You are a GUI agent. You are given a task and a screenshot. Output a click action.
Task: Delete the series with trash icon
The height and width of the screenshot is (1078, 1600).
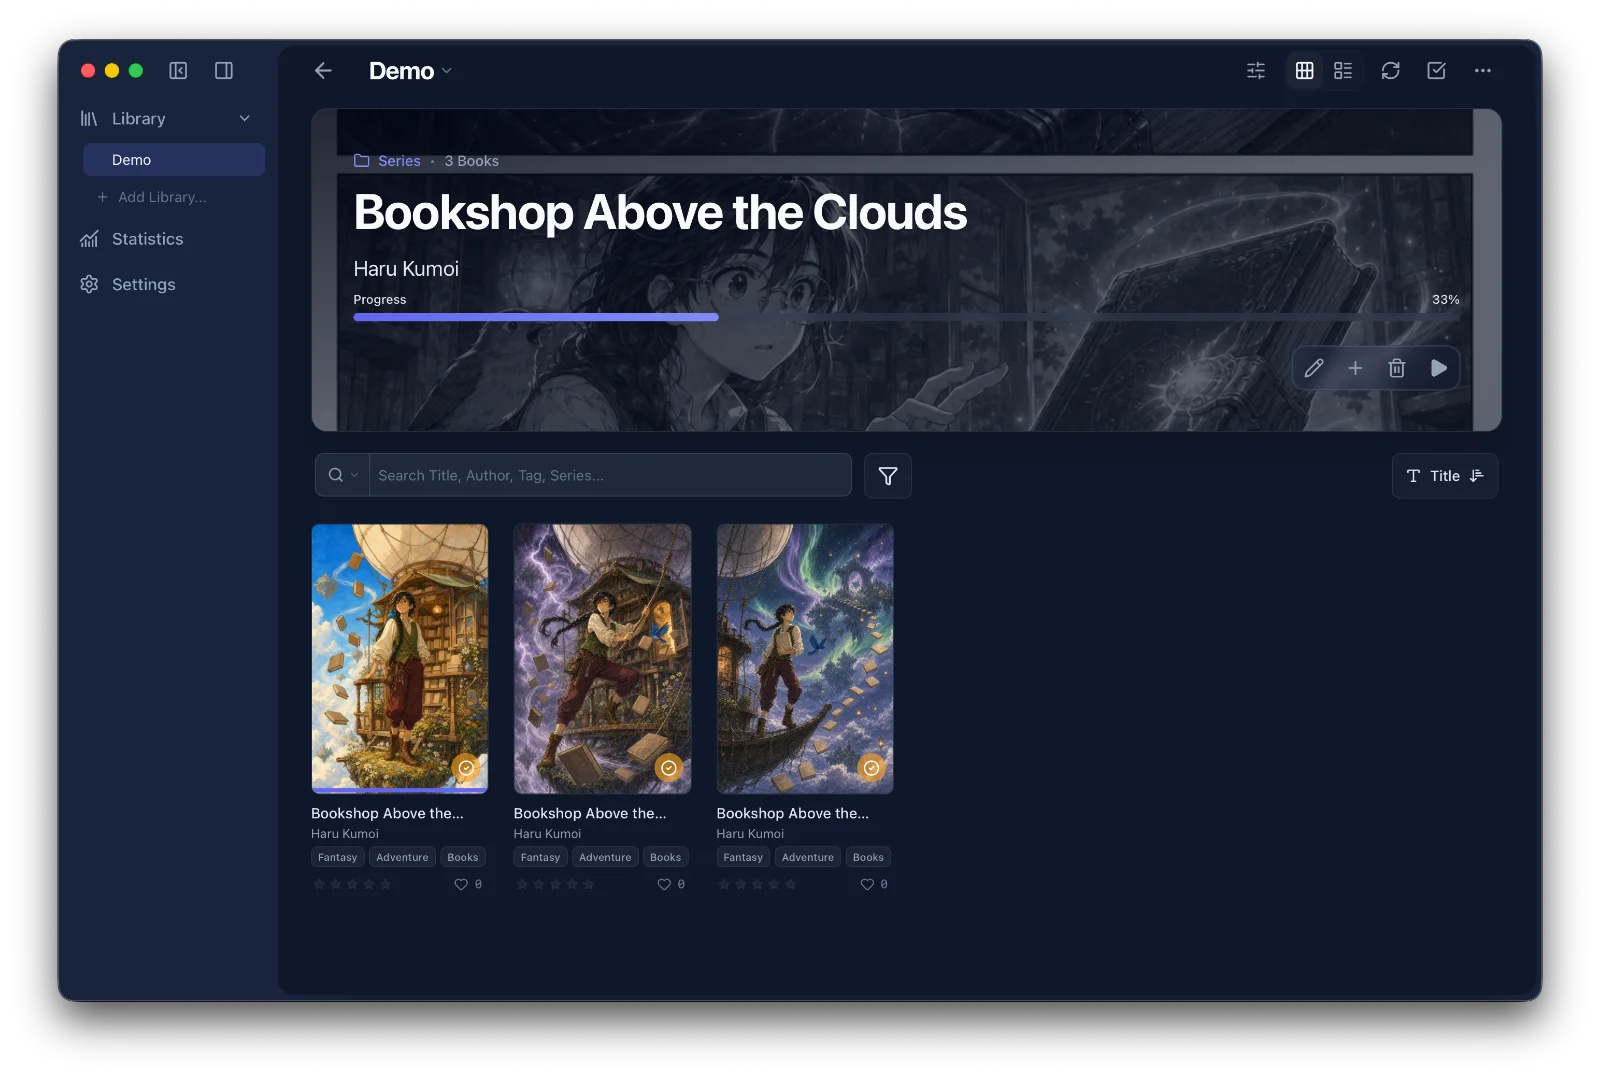point(1397,368)
